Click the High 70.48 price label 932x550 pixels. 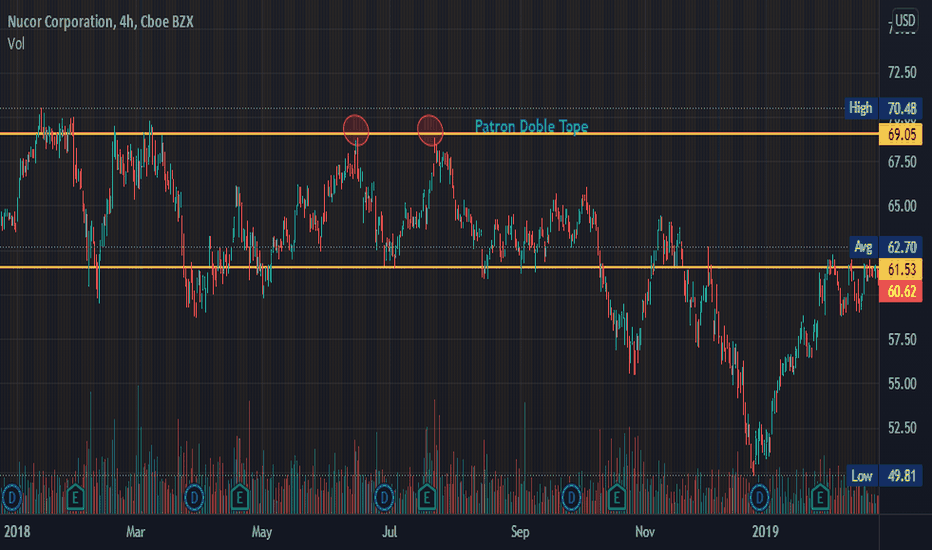[x=884, y=108]
